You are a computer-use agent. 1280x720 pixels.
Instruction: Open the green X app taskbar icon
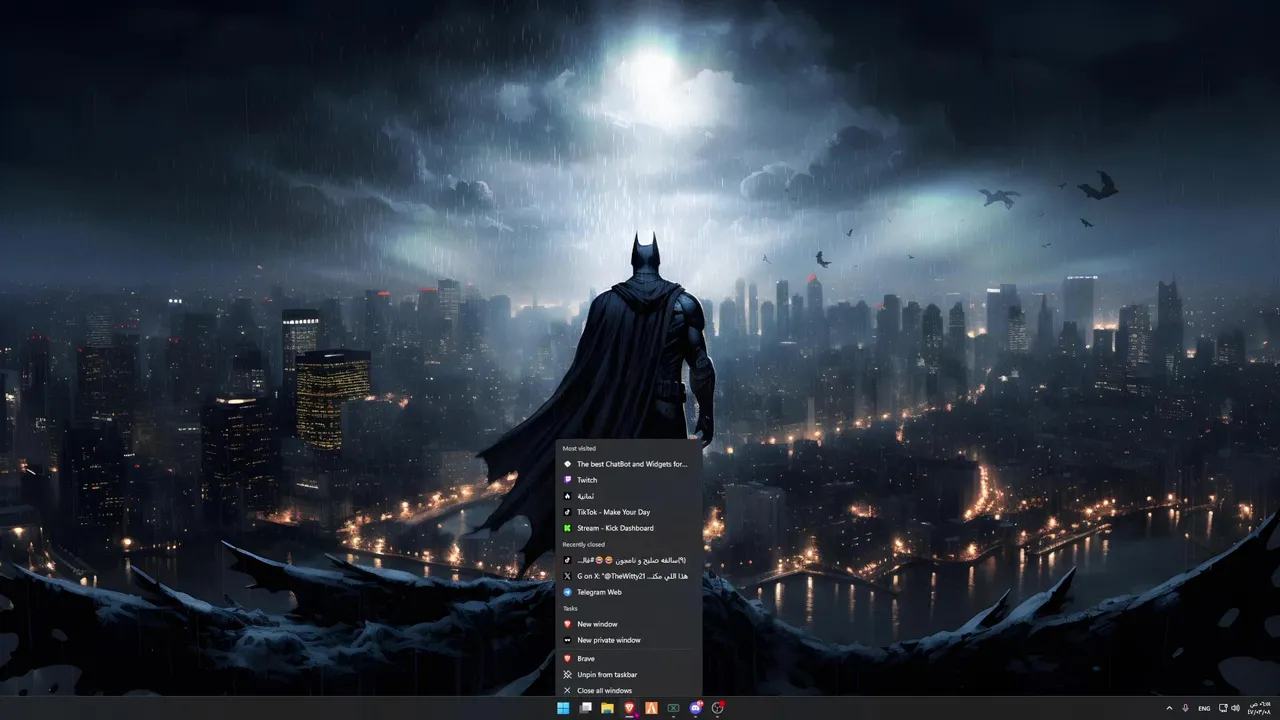(673, 708)
